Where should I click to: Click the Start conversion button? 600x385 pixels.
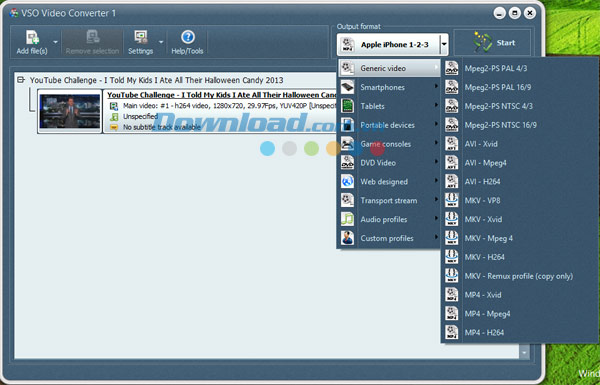click(x=492, y=42)
